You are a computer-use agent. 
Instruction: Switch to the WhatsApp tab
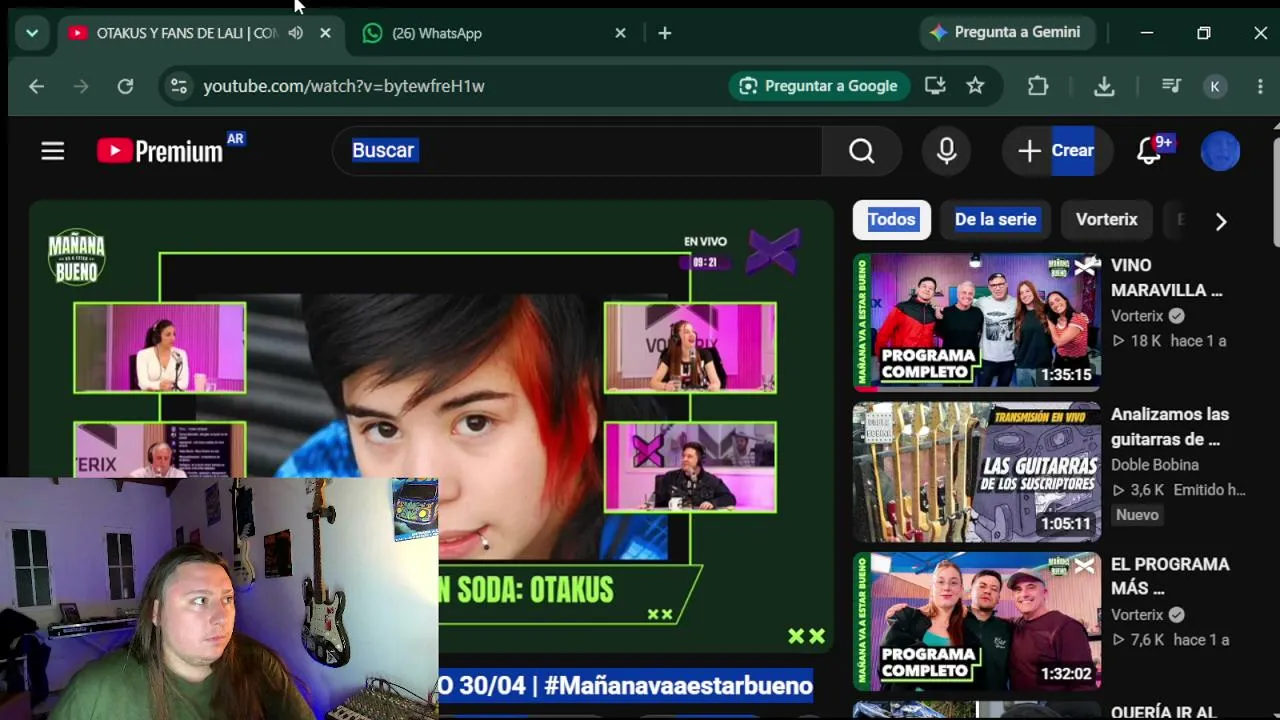(492, 33)
